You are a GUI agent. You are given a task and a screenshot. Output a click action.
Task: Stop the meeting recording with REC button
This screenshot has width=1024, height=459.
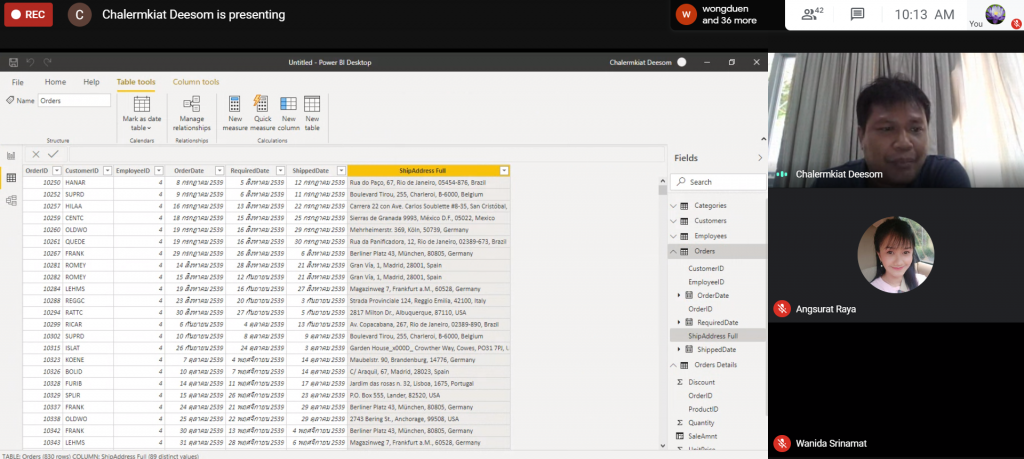tap(29, 15)
